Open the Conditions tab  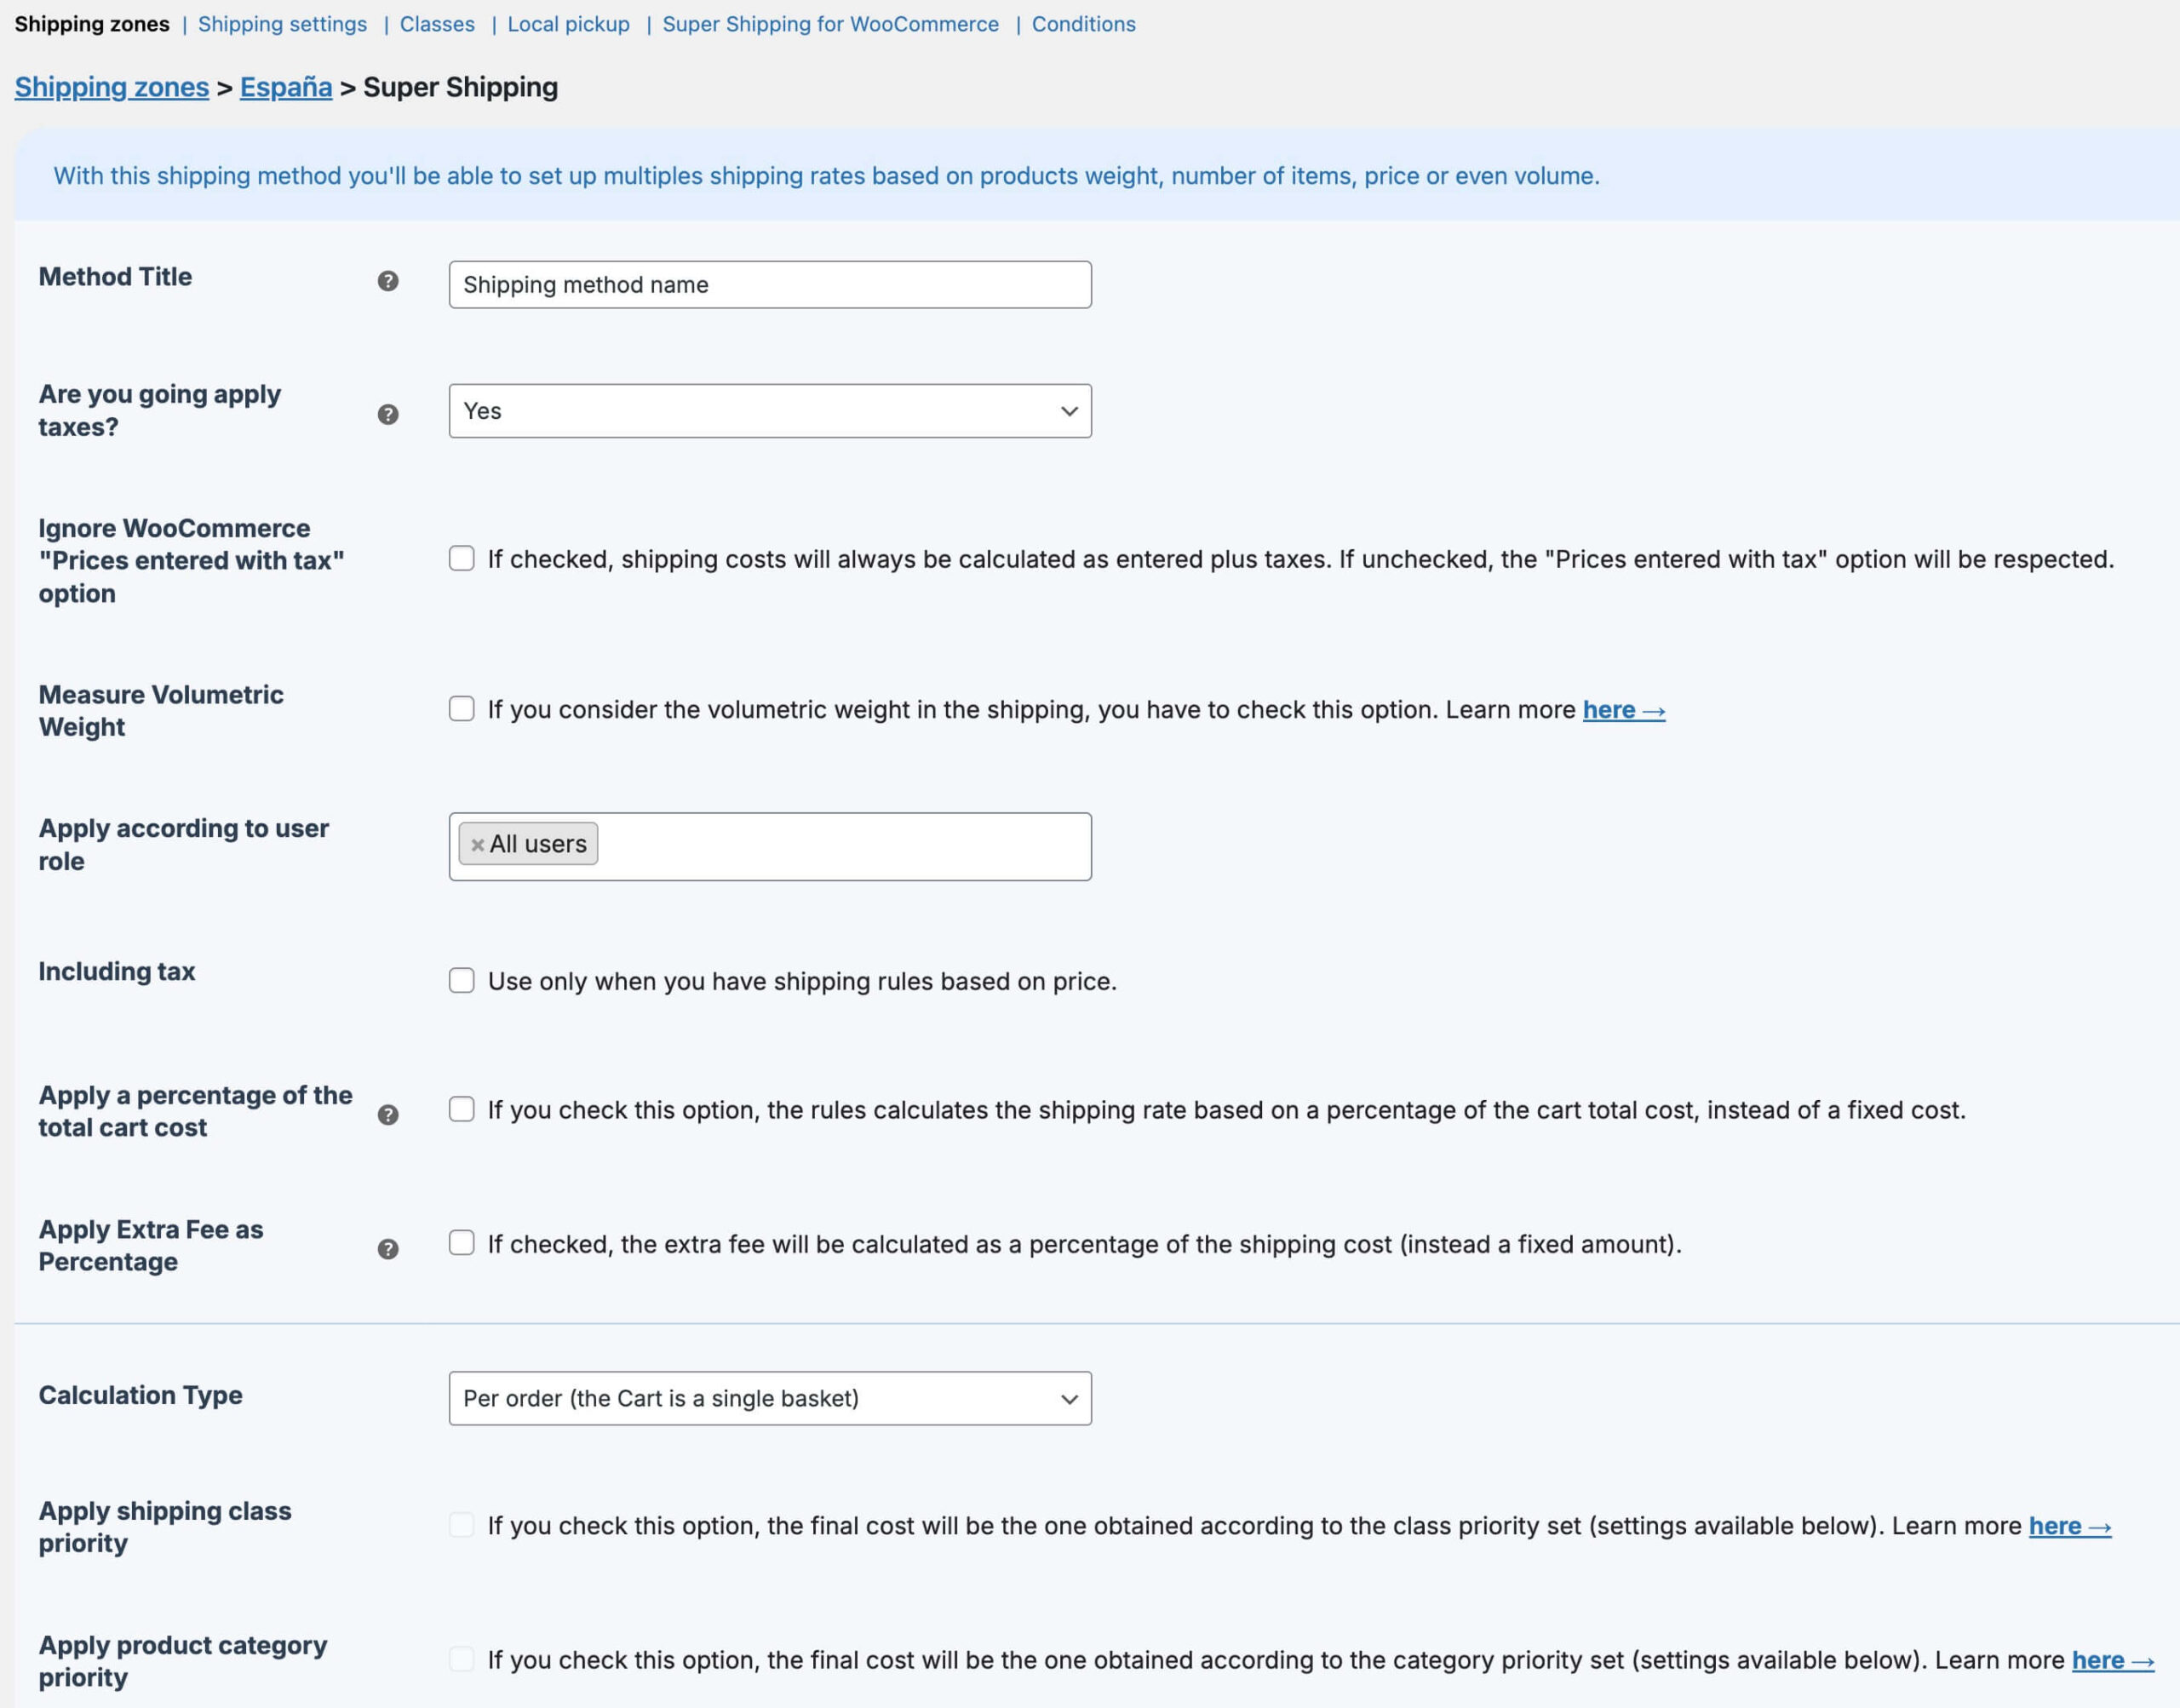[x=1083, y=24]
